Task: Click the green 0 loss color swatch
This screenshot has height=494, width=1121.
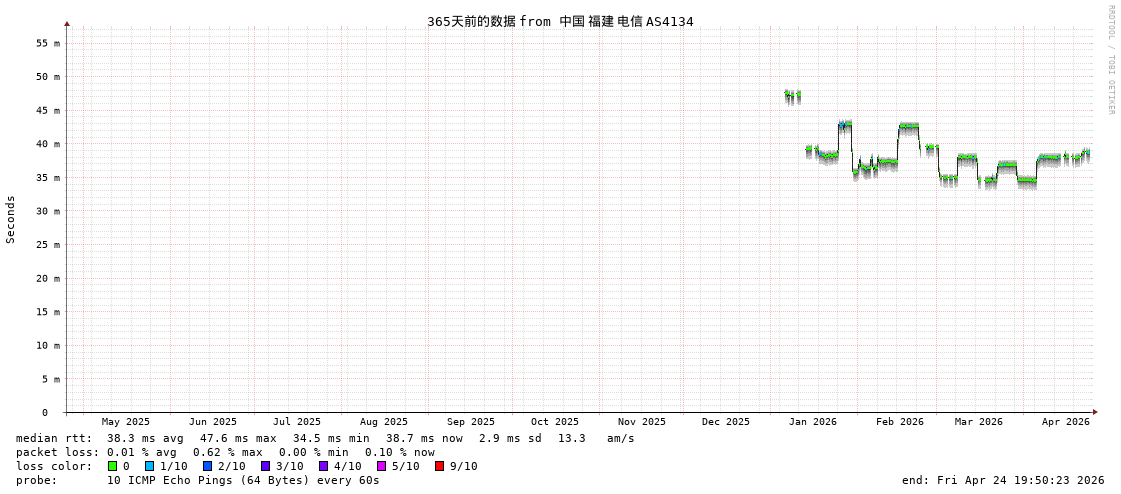Action: click(112, 466)
